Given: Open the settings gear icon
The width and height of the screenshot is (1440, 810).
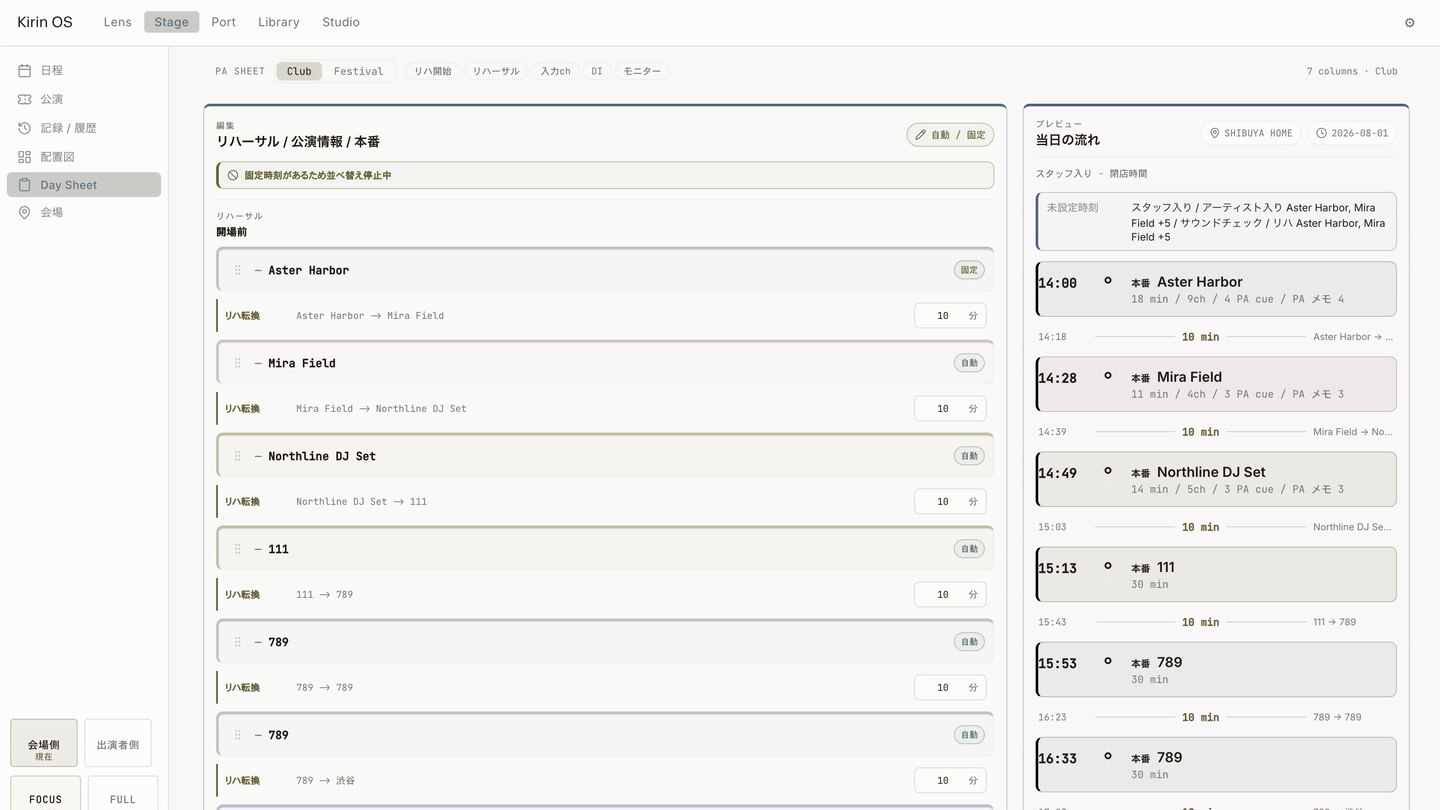Looking at the screenshot, I should [1410, 22].
